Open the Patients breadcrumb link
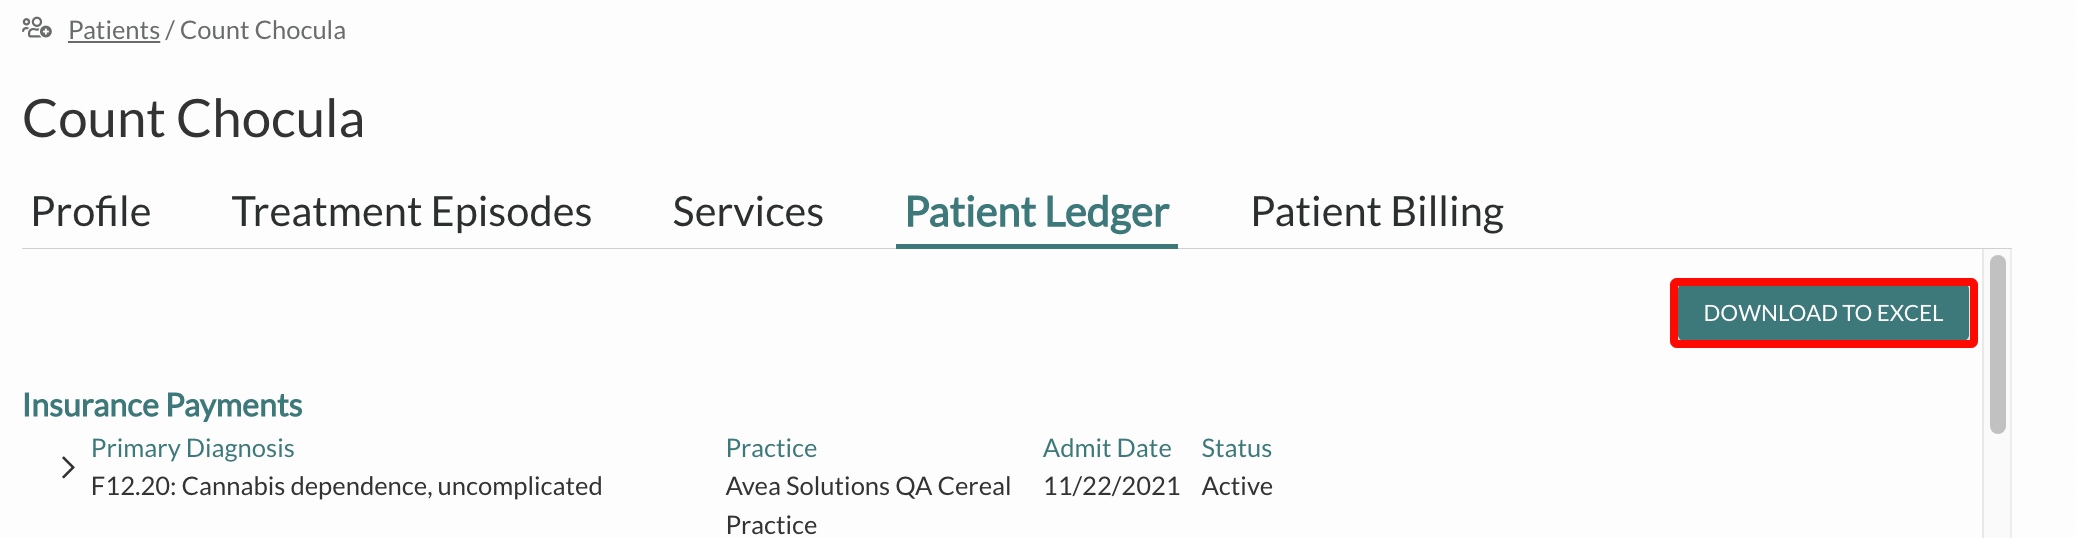 114,30
